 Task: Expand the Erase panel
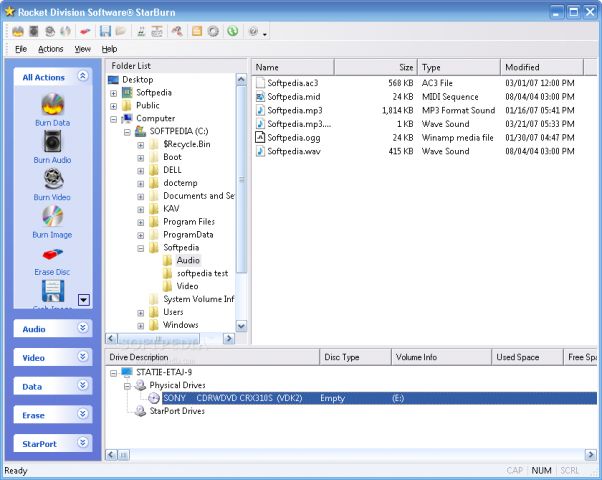click(x=83, y=414)
